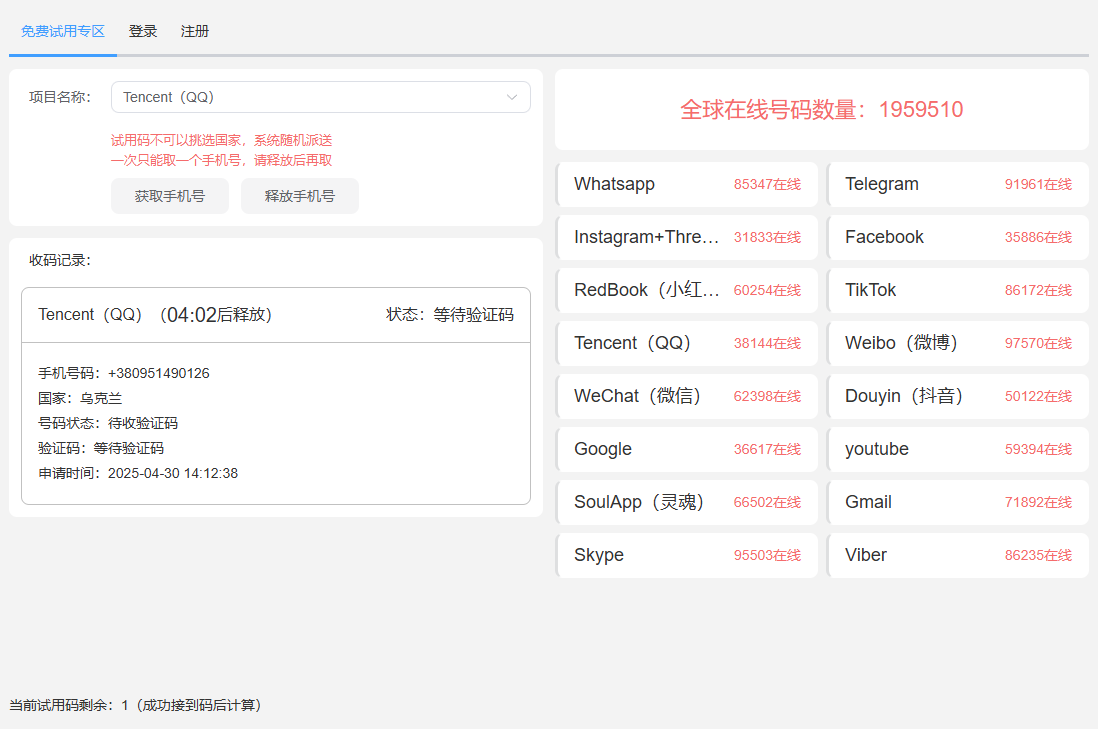
Task: Pick the Skype service card
Action: 687,555
